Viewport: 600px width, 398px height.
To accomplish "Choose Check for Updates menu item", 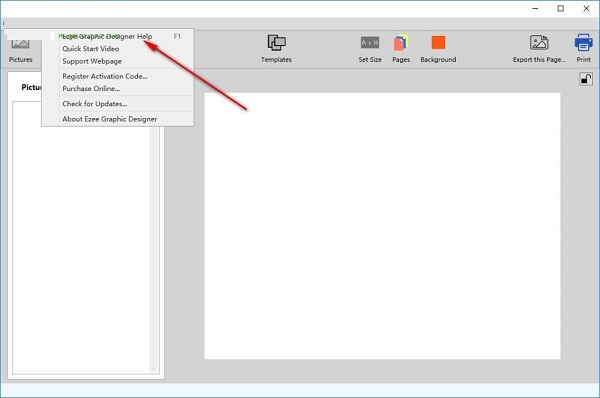I will (x=117, y=104).
